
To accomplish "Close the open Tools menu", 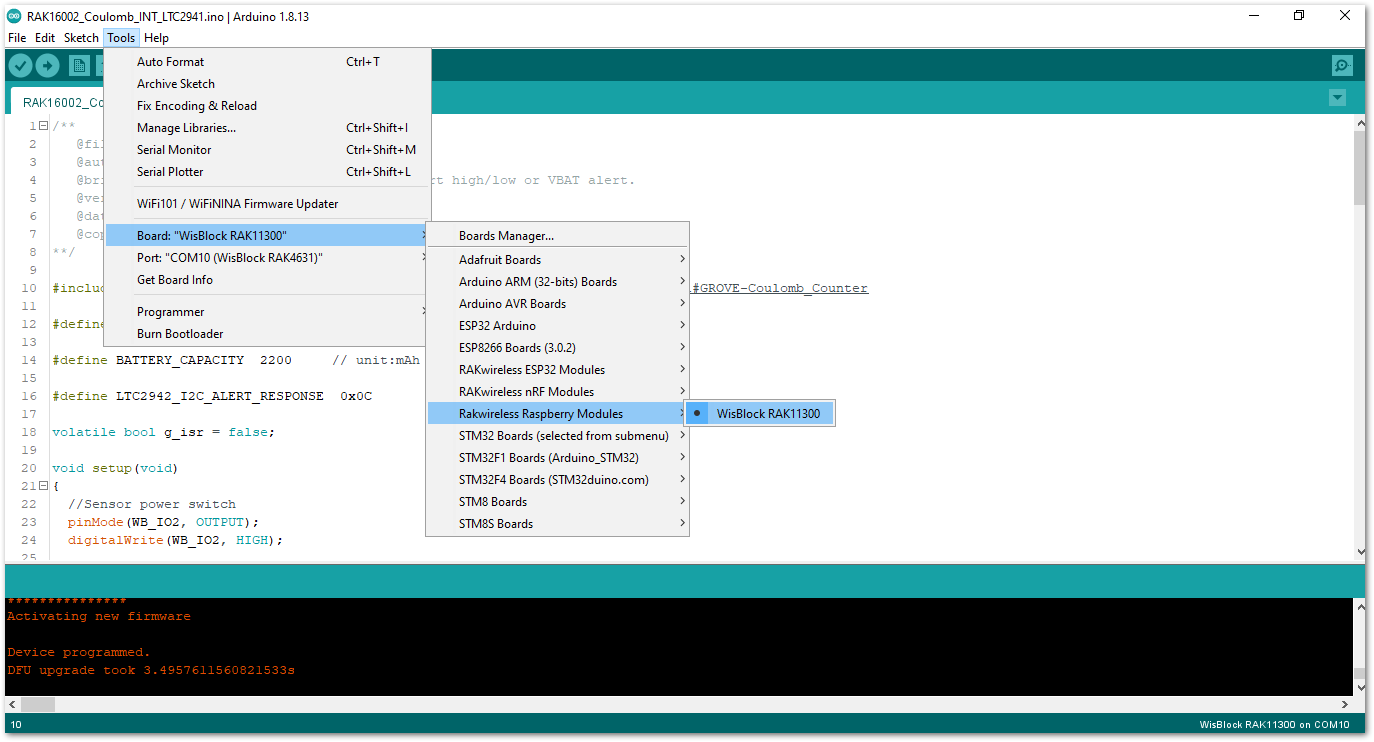I will (121, 38).
